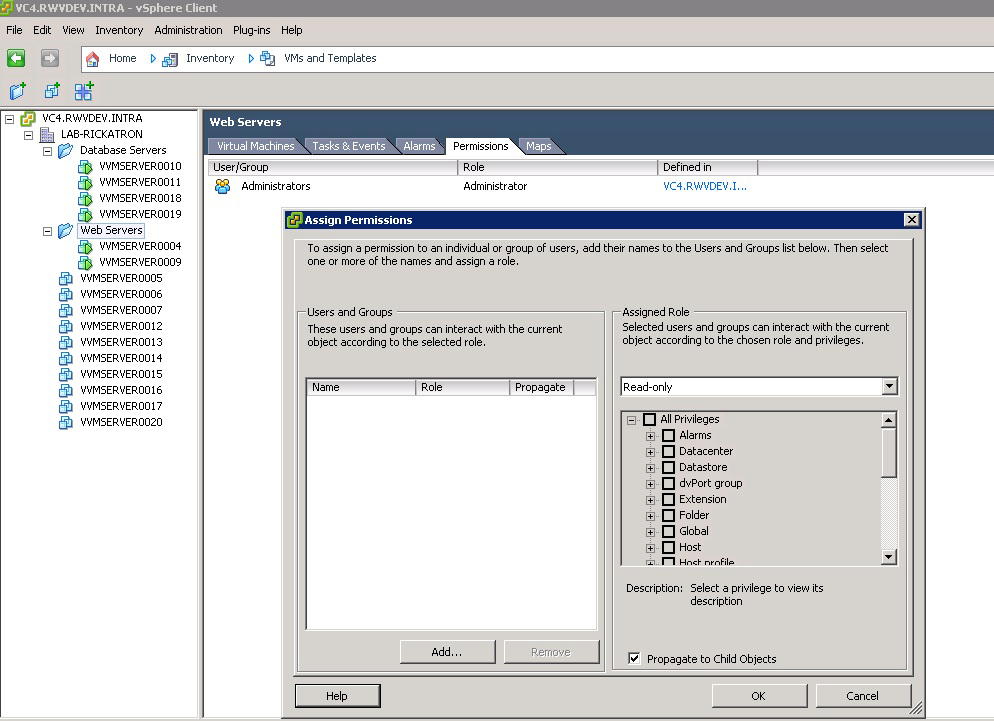
Task: Click the green Back navigation arrow
Action: [16, 58]
